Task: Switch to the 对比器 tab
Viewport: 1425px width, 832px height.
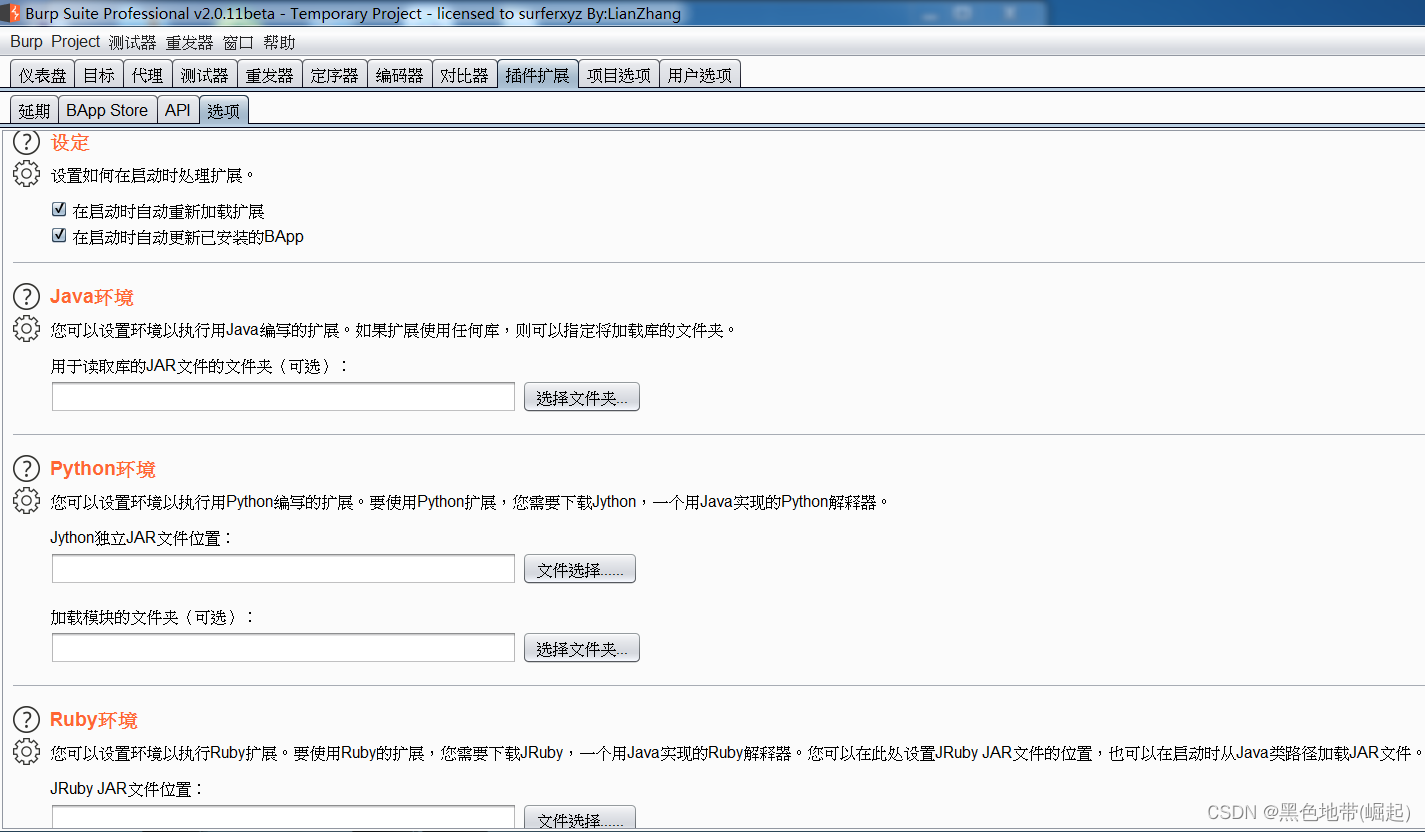Action: pos(464,75)
